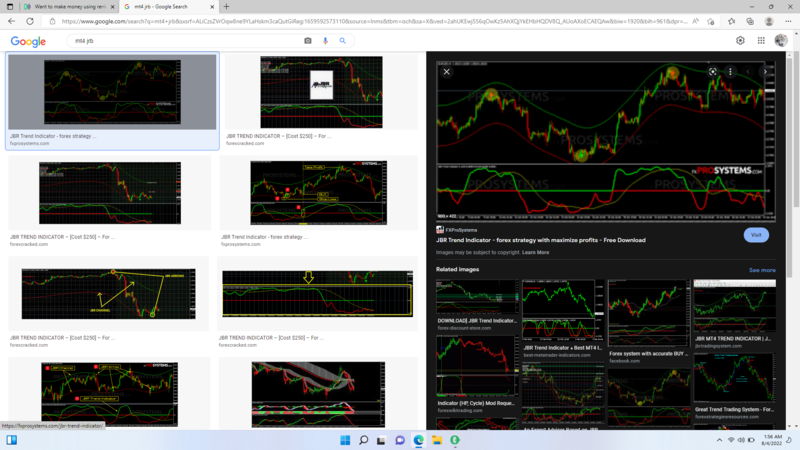Reload the page with the refresh icon
The height and width of the screenshot is (450, 800).
pyautogui.click(x=30, y=21)
